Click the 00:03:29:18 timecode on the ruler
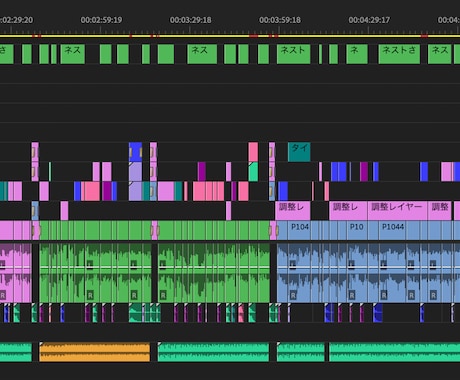This screenshot has width=460, height=380. point(191,20)
